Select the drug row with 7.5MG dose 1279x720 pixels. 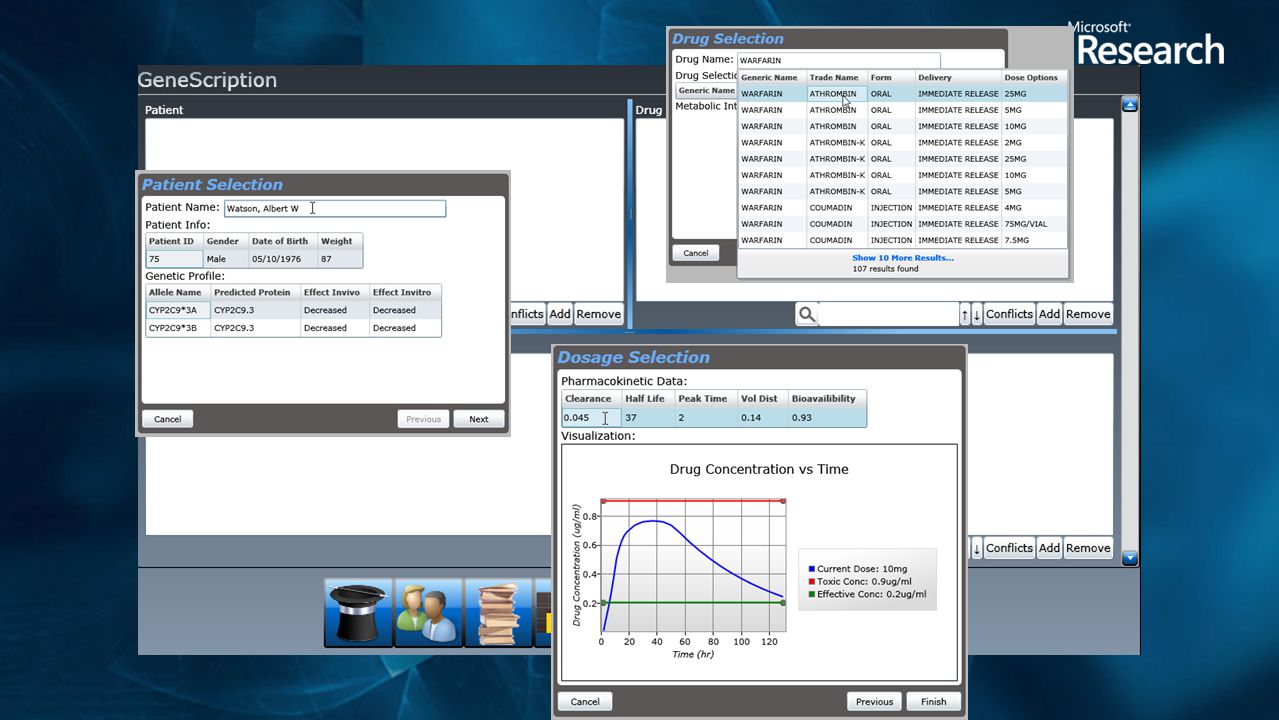click(x=902, y=240)
